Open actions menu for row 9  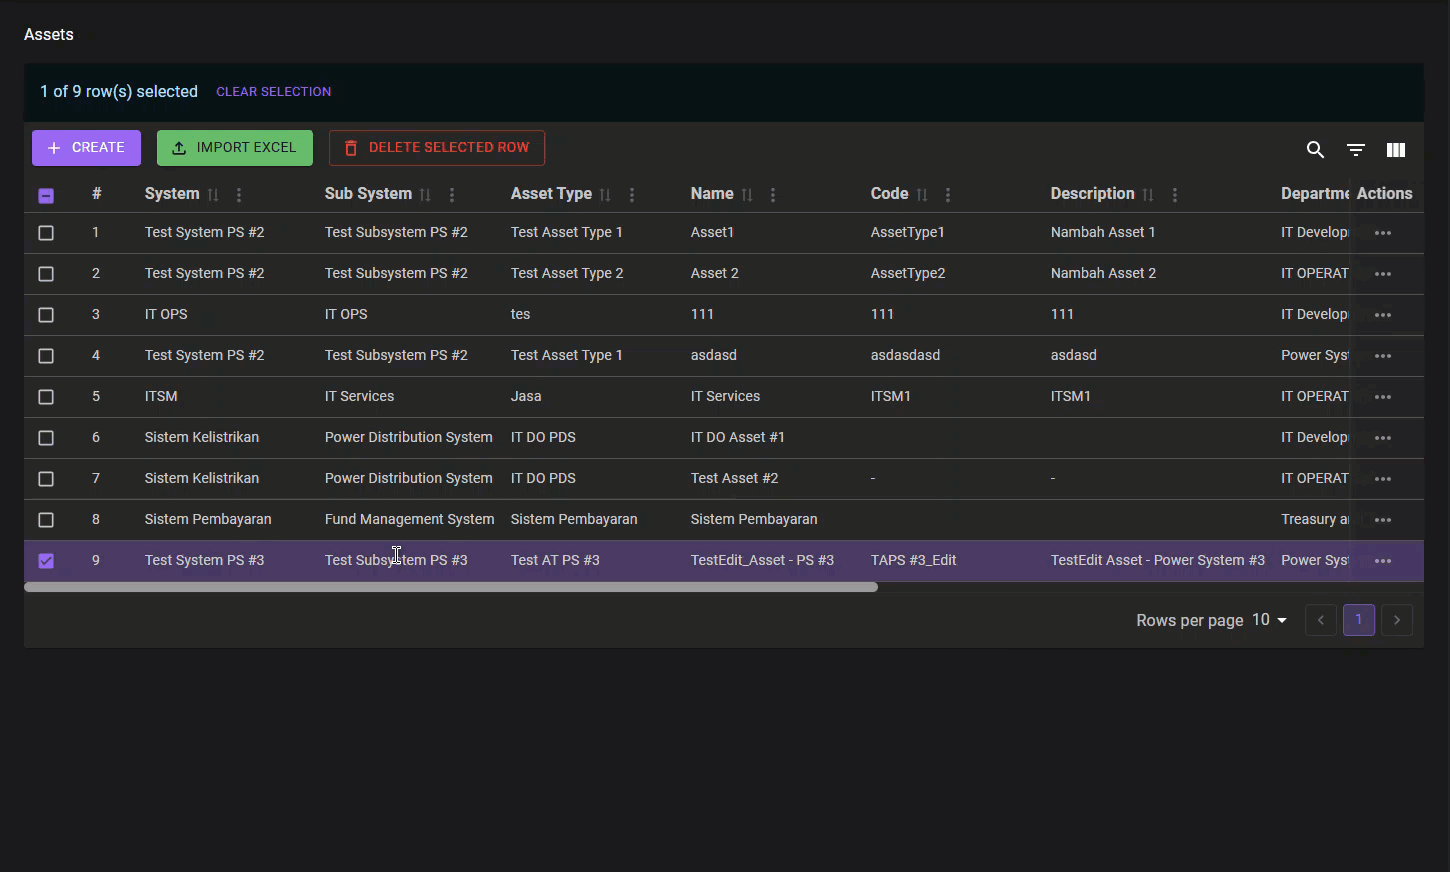point(1383,561)
